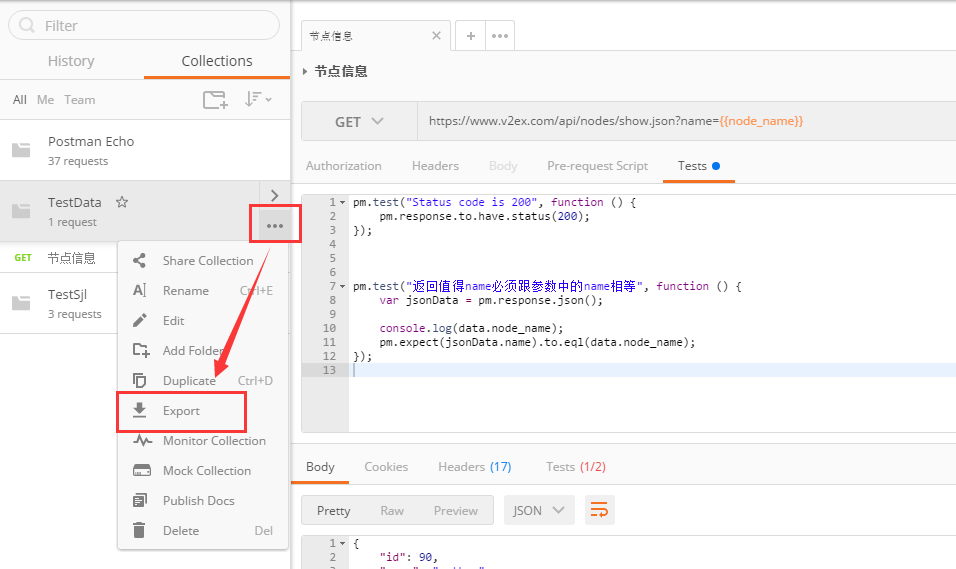Choose Monitor Collection menu entry
Image resolution: width=956 pixels, height=569 pixels.
(202, 440)
